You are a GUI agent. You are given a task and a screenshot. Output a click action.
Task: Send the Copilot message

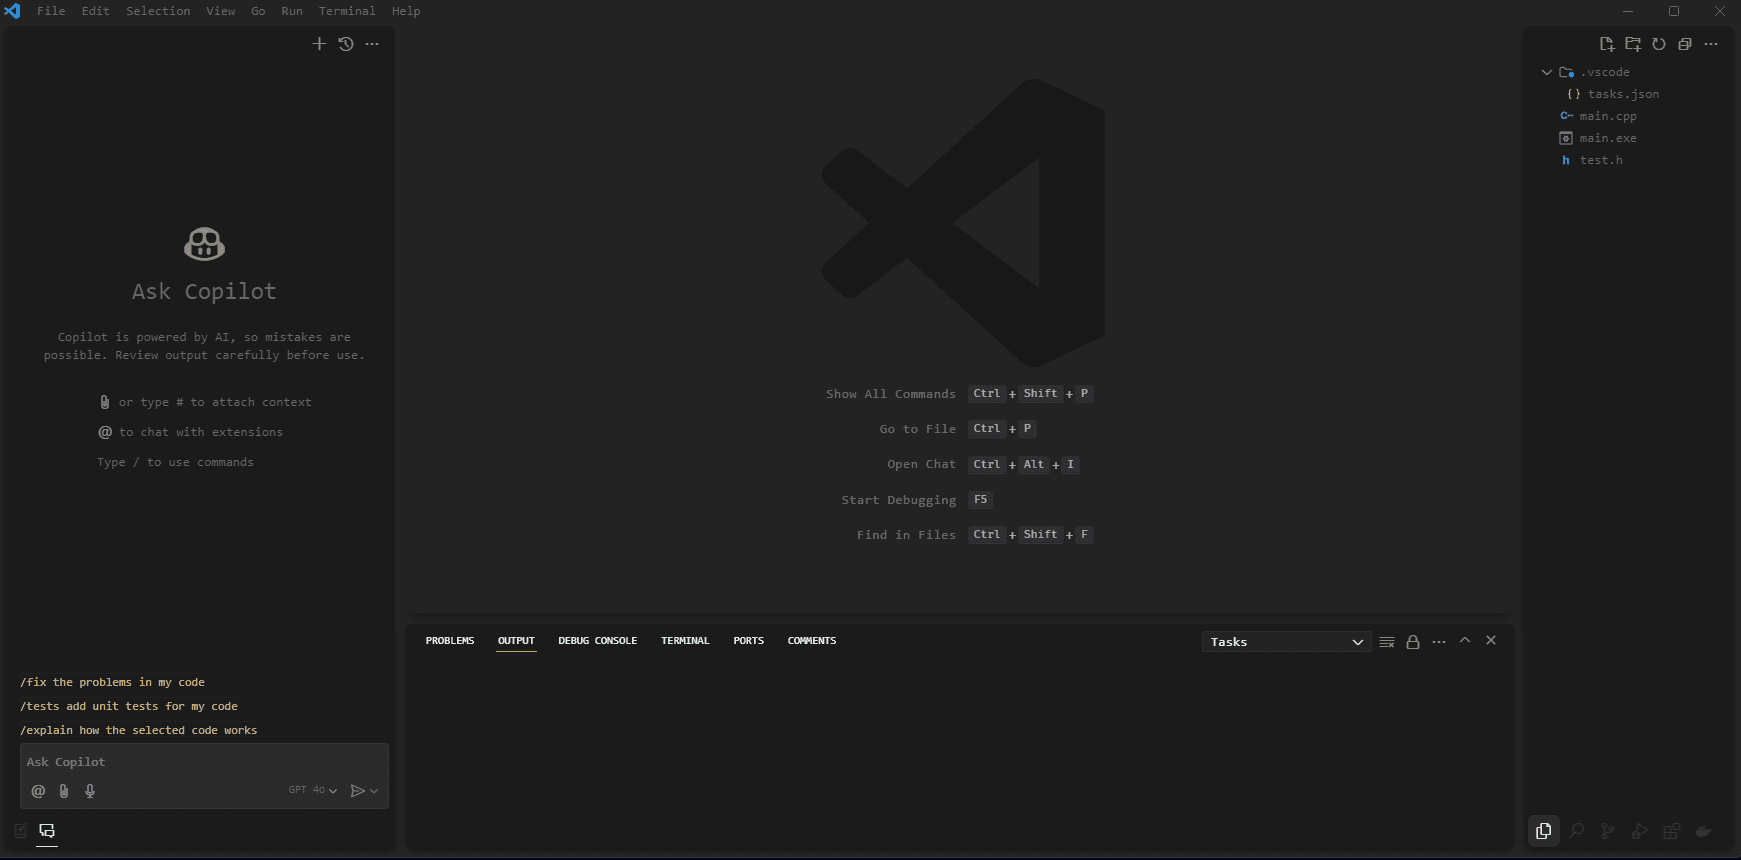[x=357, y=791]
